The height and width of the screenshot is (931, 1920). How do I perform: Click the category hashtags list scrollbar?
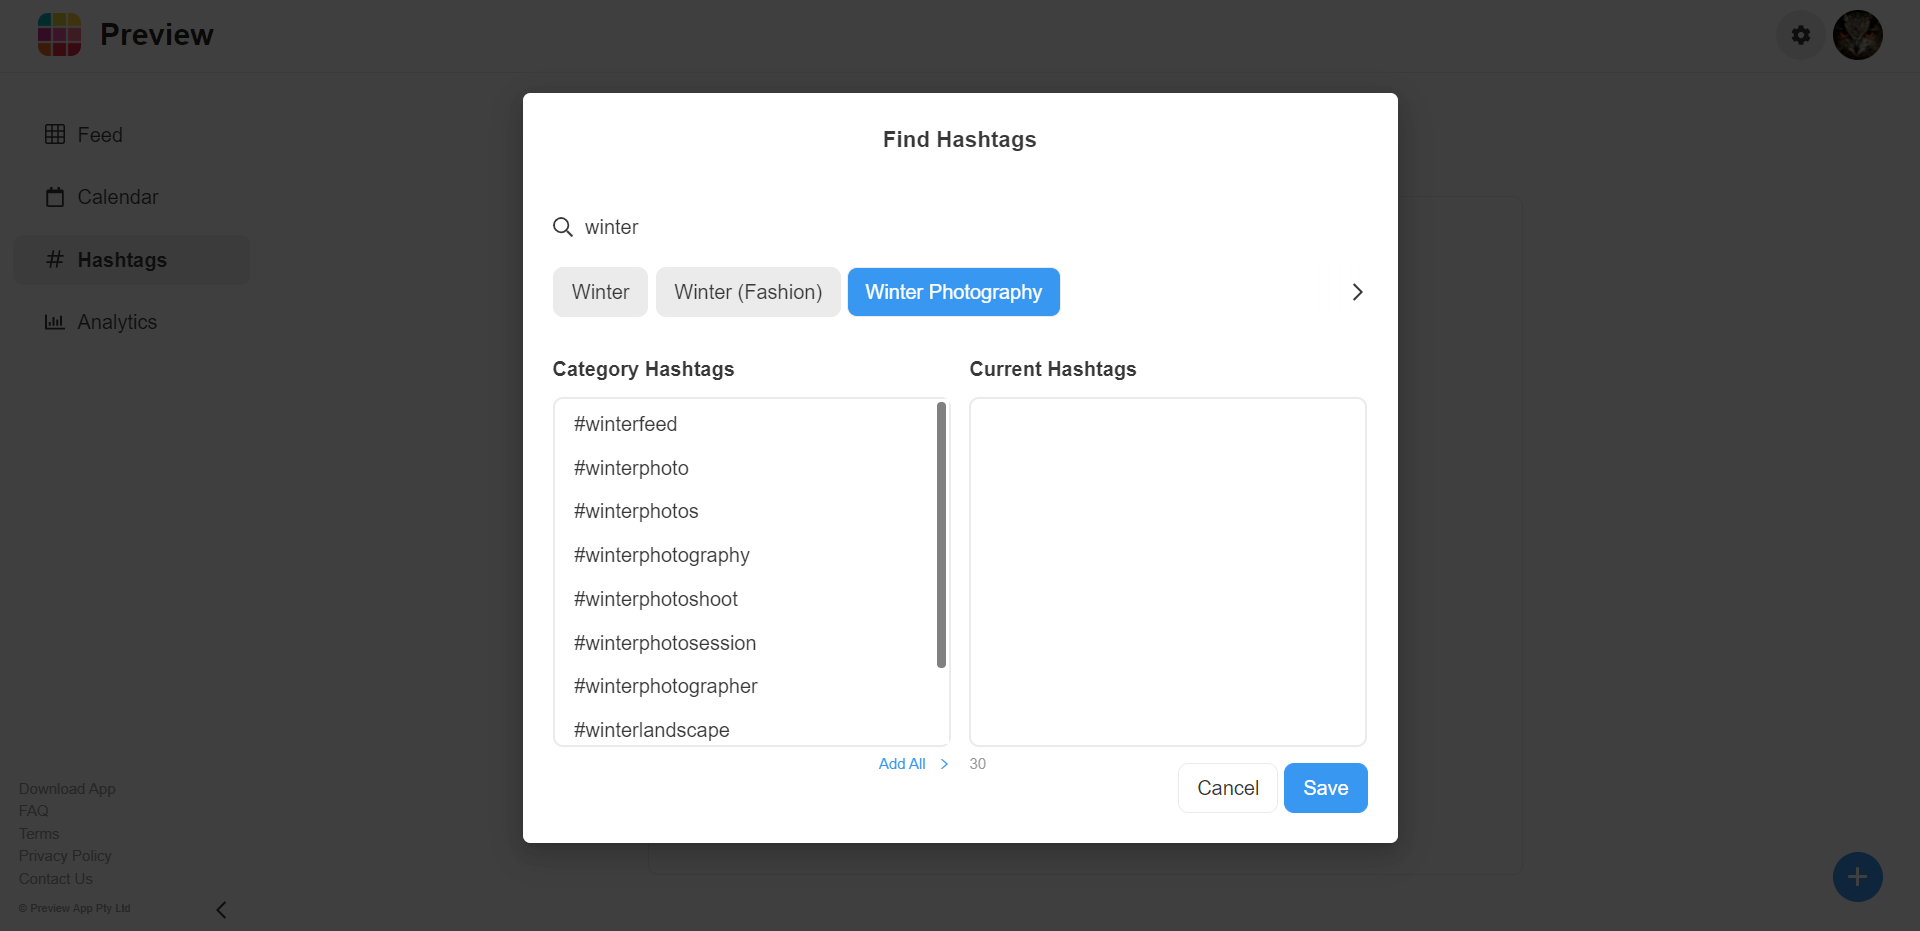click(941, 535)
